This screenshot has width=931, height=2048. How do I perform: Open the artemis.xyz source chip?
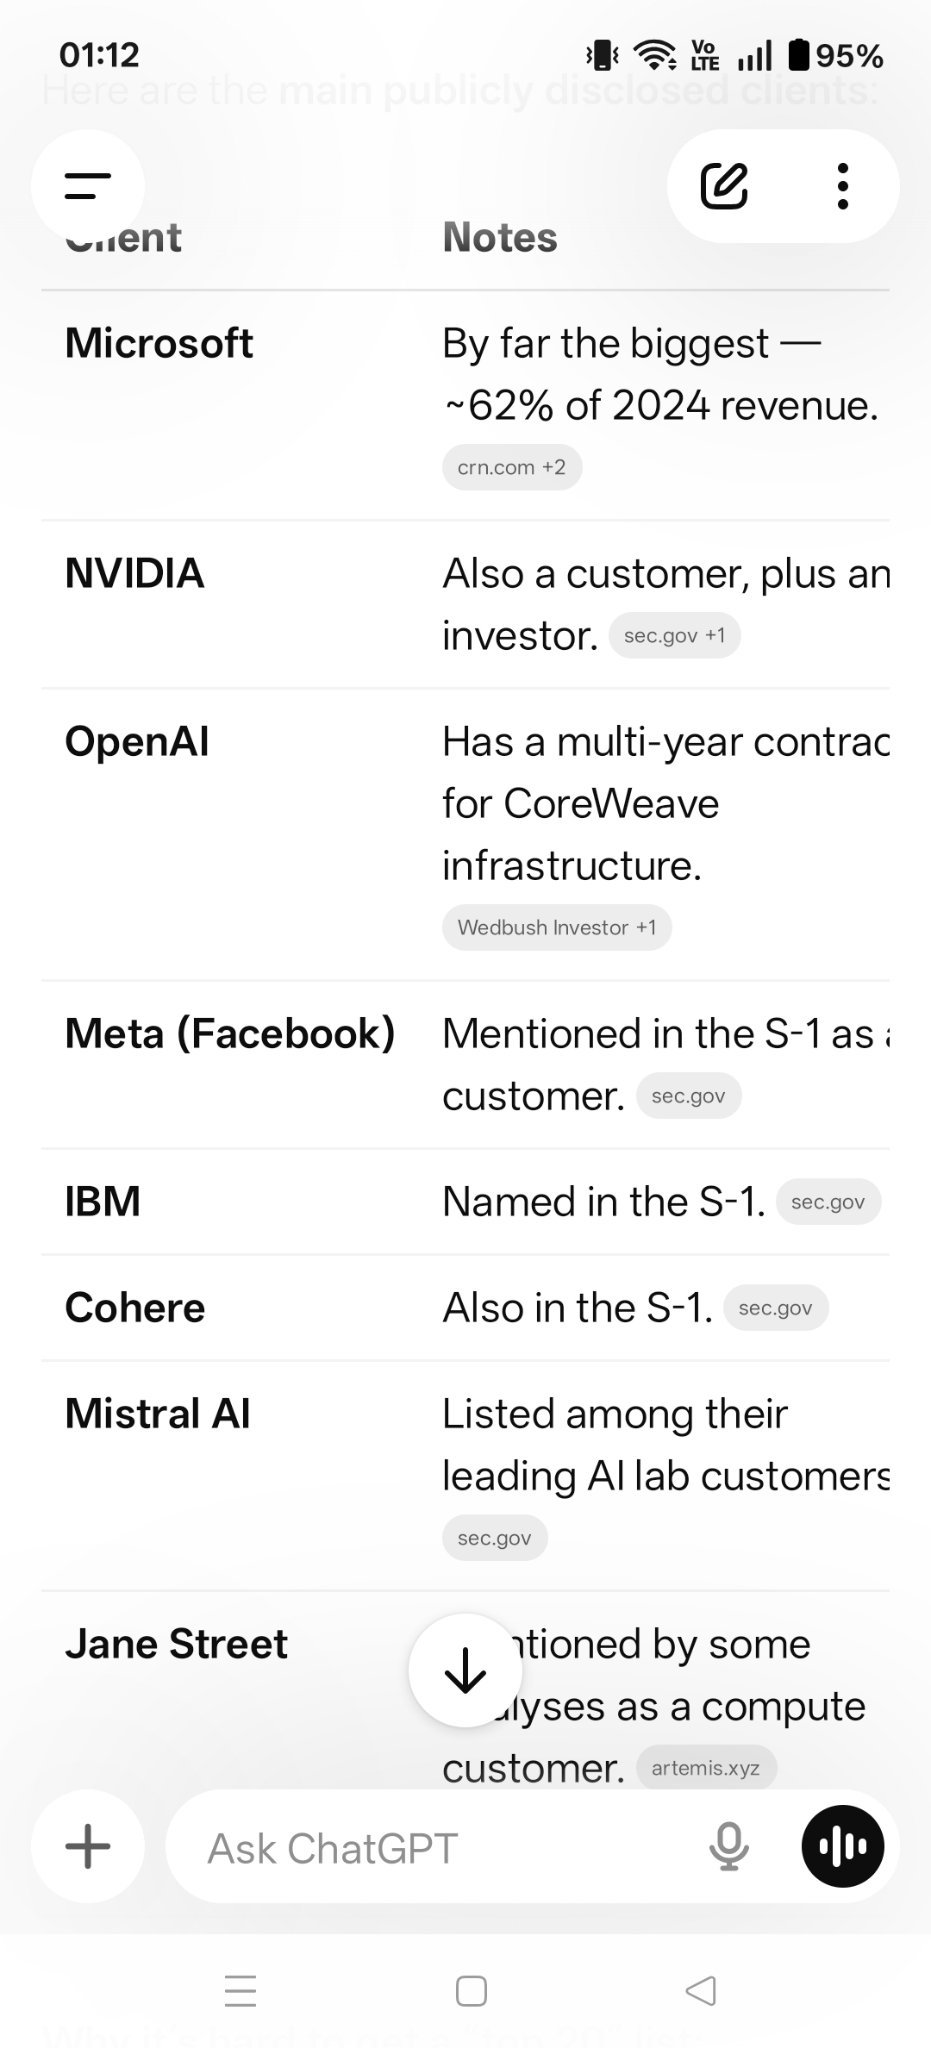pos(706,1768)
